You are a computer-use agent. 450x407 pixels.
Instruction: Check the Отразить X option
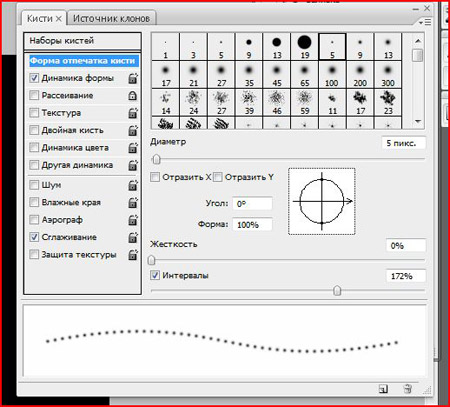pos(155,177)
